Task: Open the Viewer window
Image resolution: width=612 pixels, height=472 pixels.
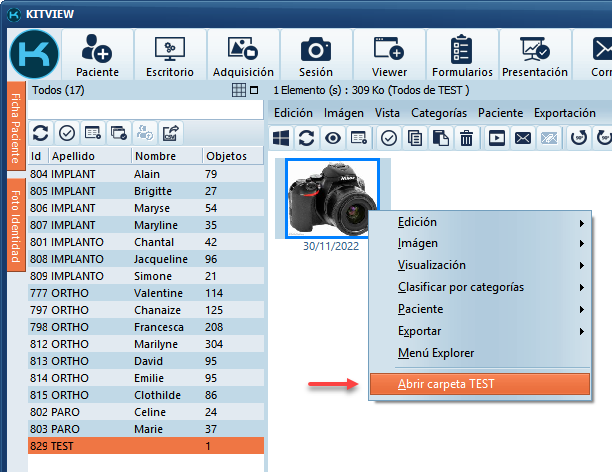Action: click(389, 54)
